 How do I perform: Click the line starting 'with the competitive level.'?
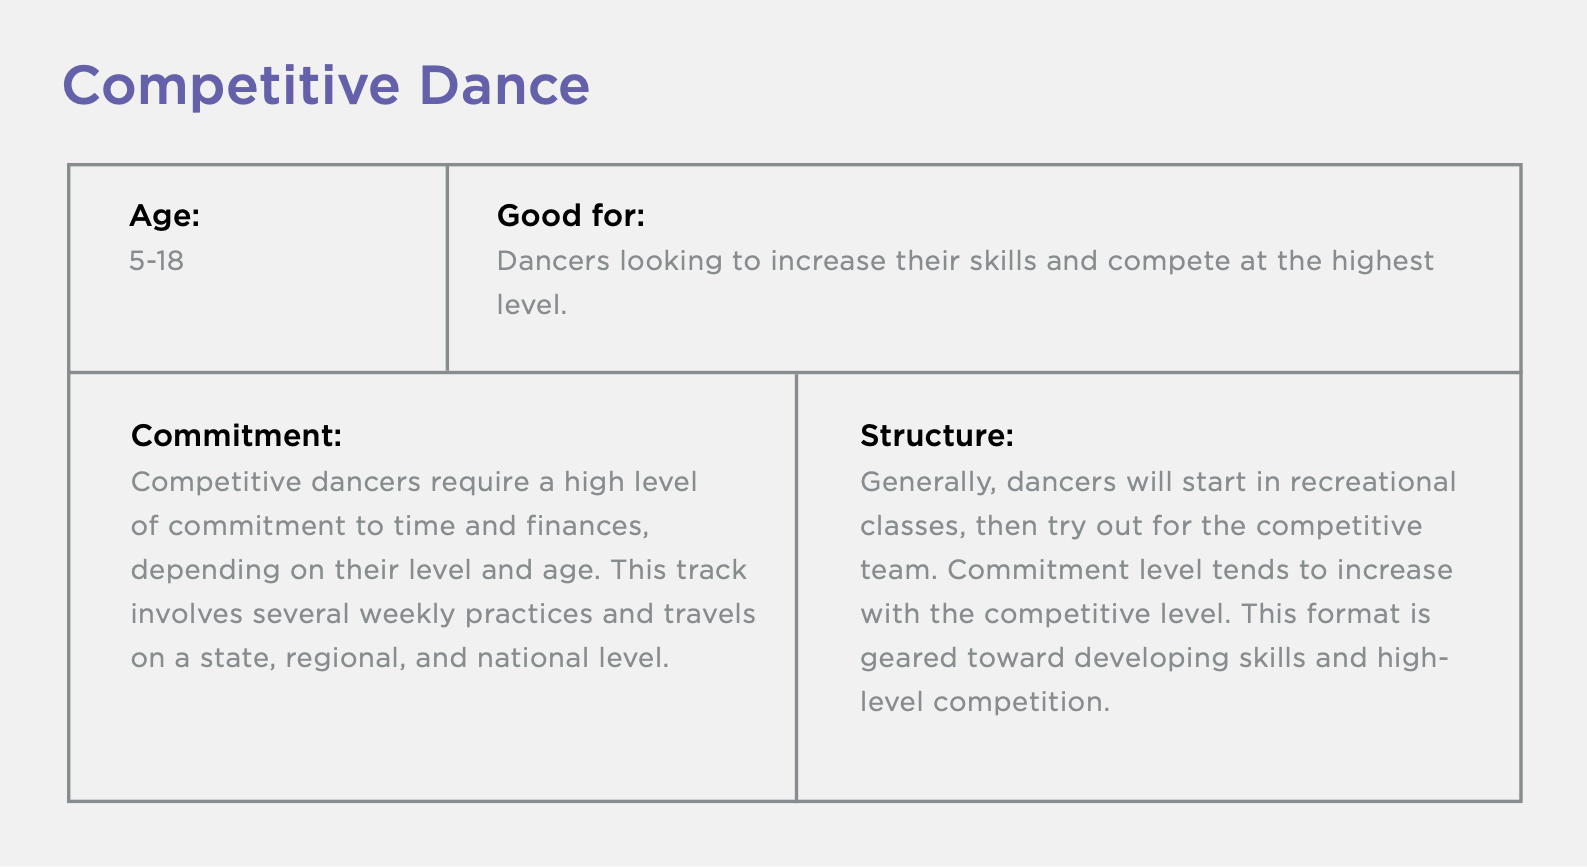(x=1144, y=614)
